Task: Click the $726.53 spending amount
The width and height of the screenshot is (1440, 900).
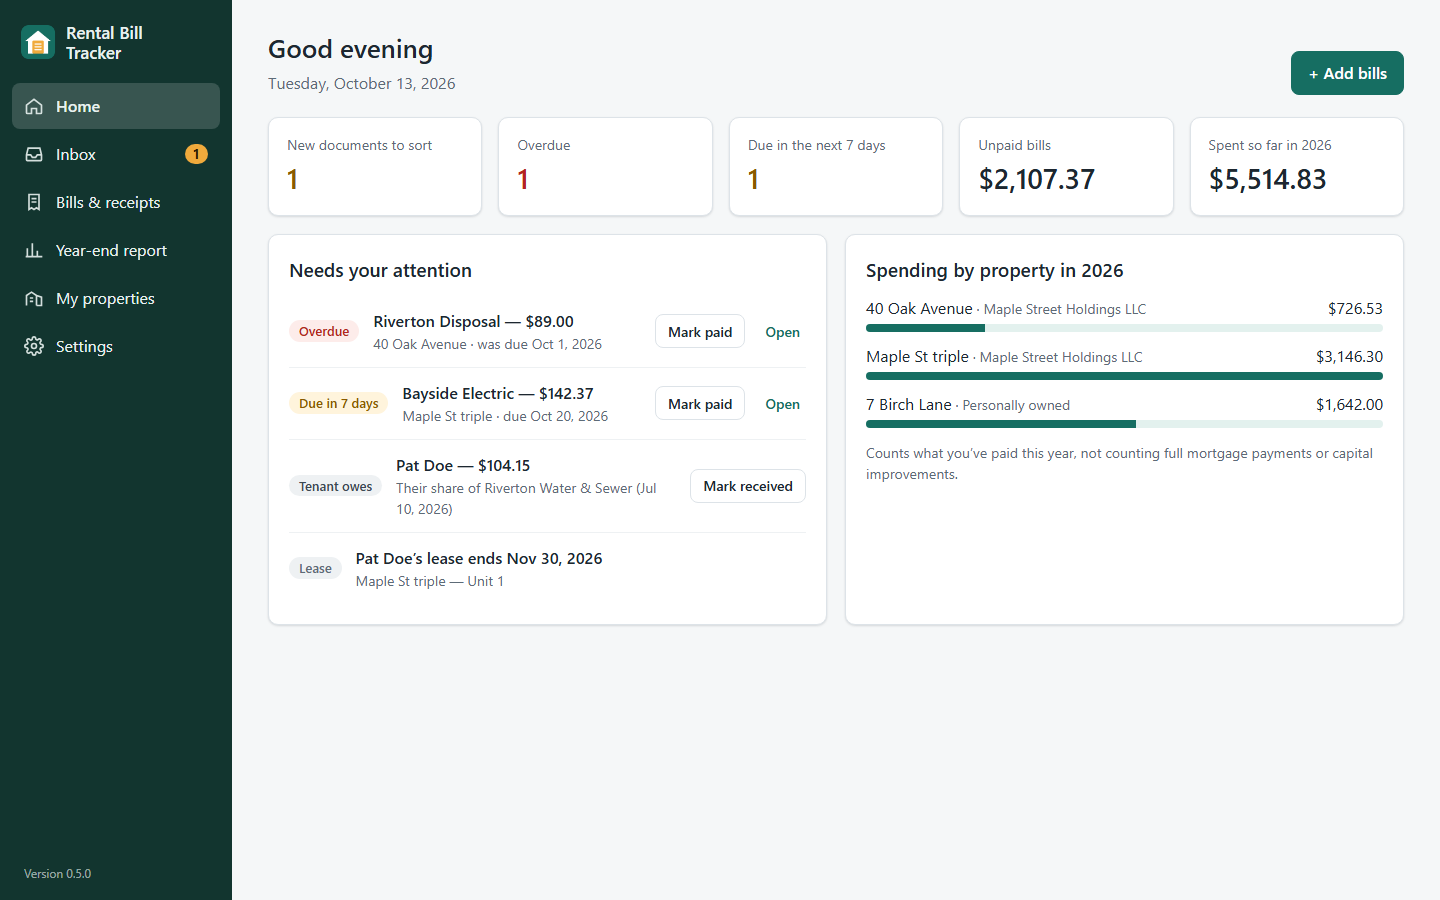Action: pyautogui.click(x=1355, y=308)
